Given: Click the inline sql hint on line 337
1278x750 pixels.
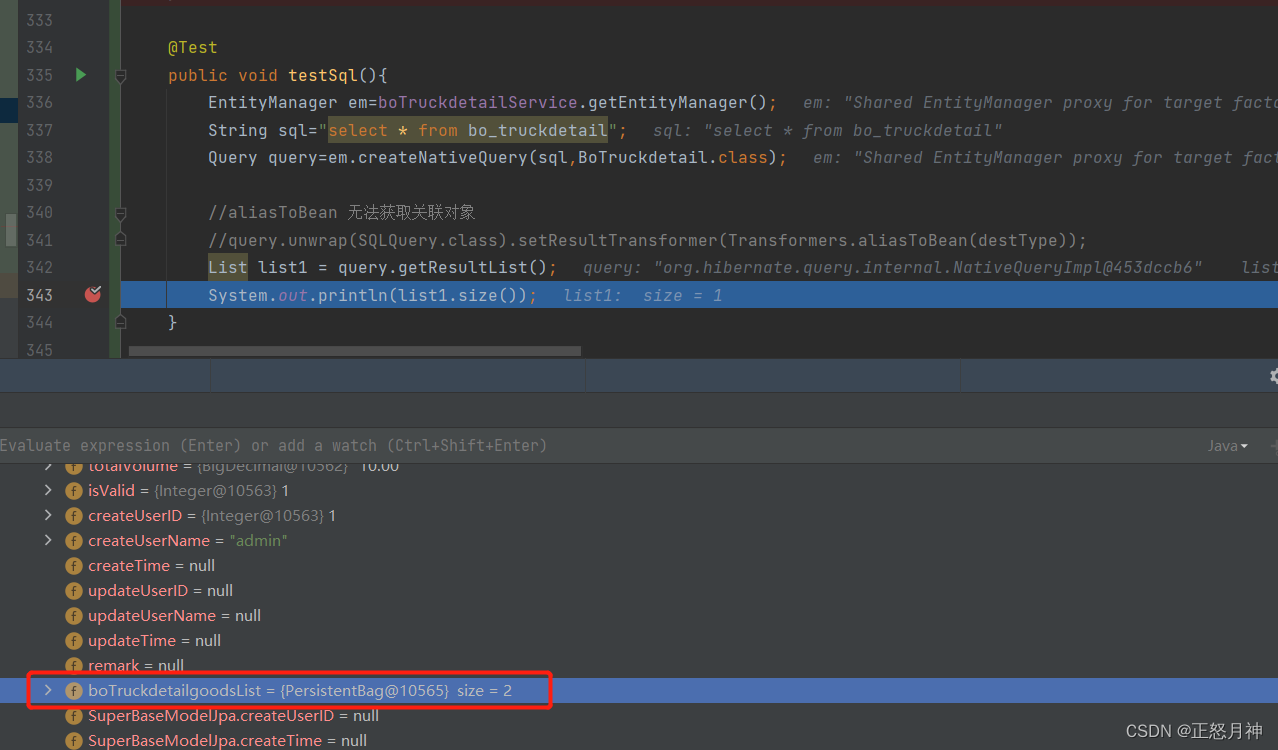Looking at the screenshot, I should 828,130.
